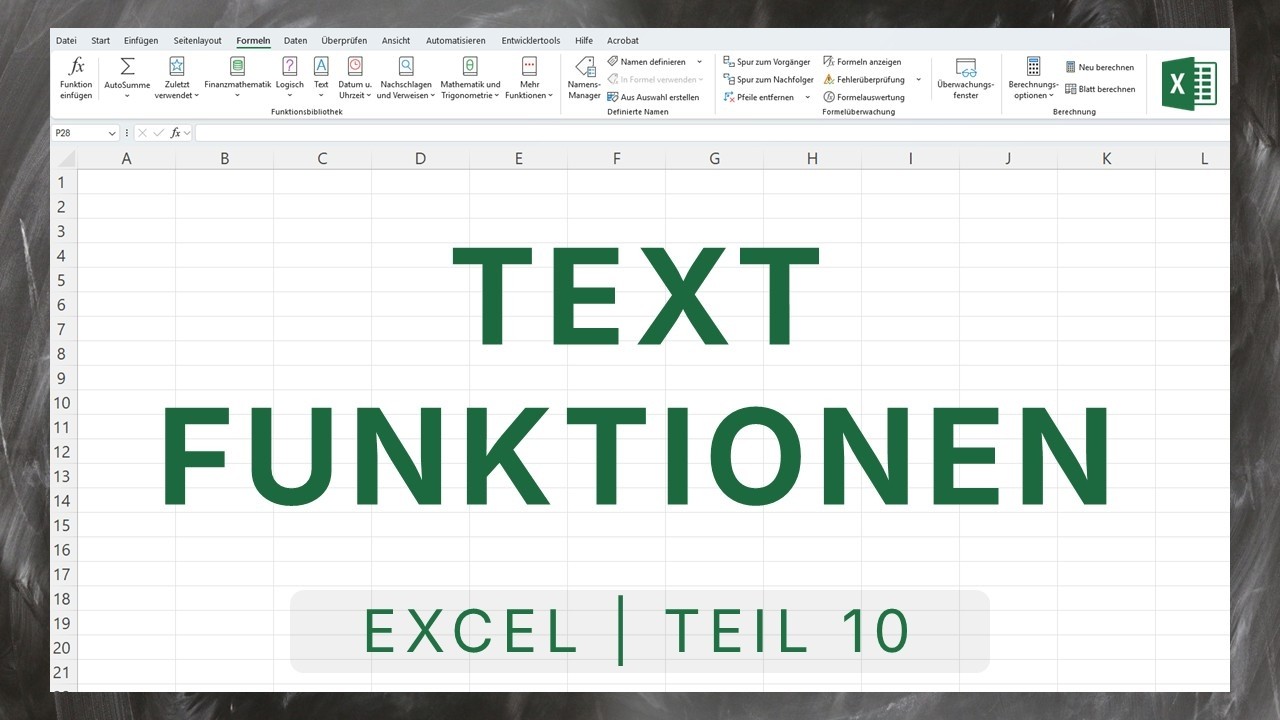The image size is (1280, 720).
Task: Click into the formula bar input
Action: pyautogui.click(x=712, y=133)
